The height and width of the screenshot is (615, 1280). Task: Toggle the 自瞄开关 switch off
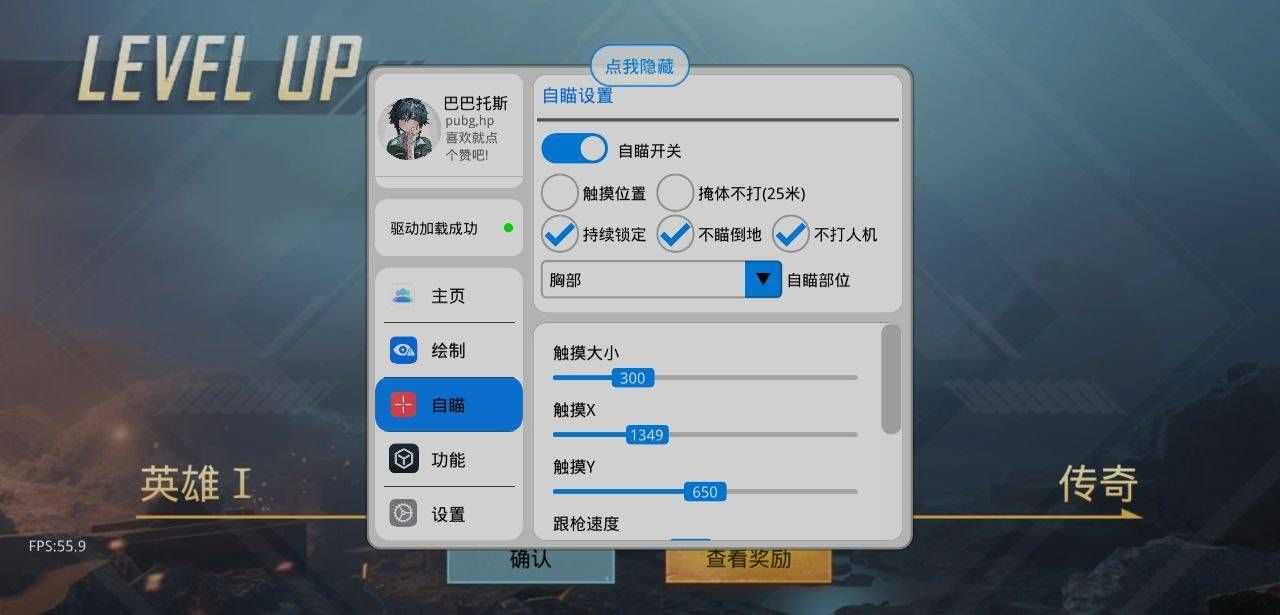[x=575, y=149]
